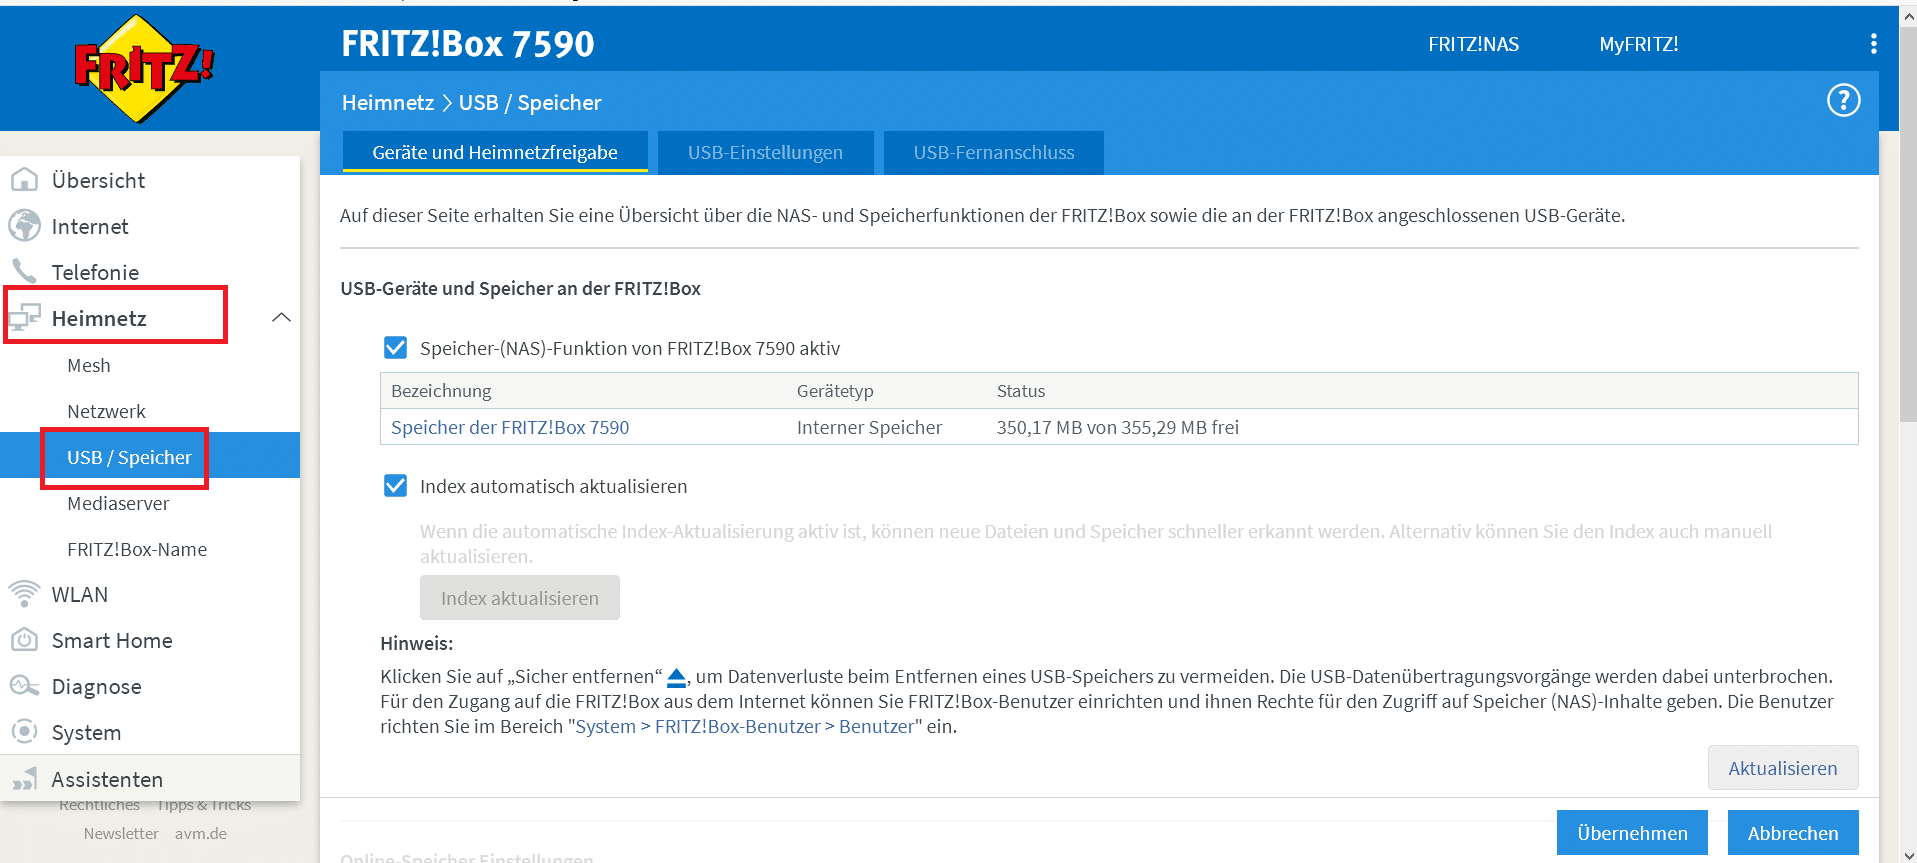This screenshot has height=863, width=1917.
Task: Toggle Index automatisch aktualisieren checkbox
Action: (x=395, y=485)
